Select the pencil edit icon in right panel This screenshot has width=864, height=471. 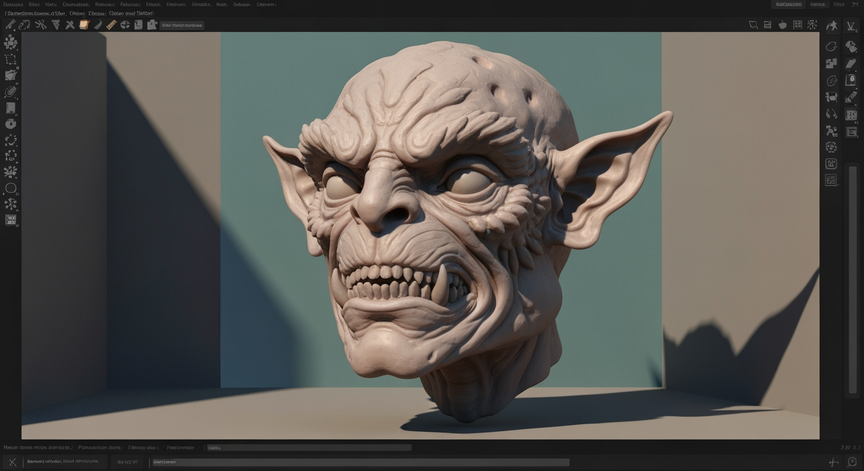(851, 98)
